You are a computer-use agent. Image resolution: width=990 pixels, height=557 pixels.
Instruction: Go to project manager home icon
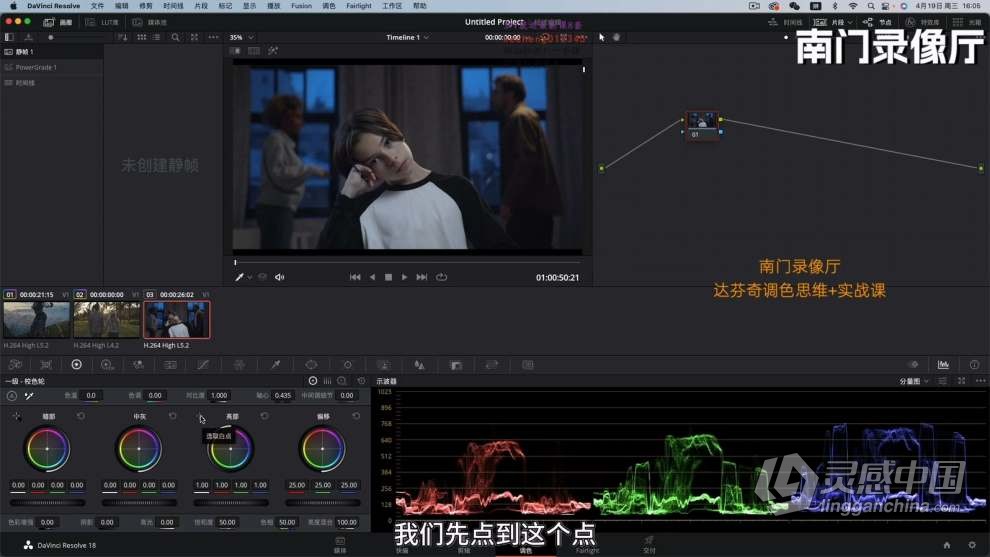(x=946, y=545)
